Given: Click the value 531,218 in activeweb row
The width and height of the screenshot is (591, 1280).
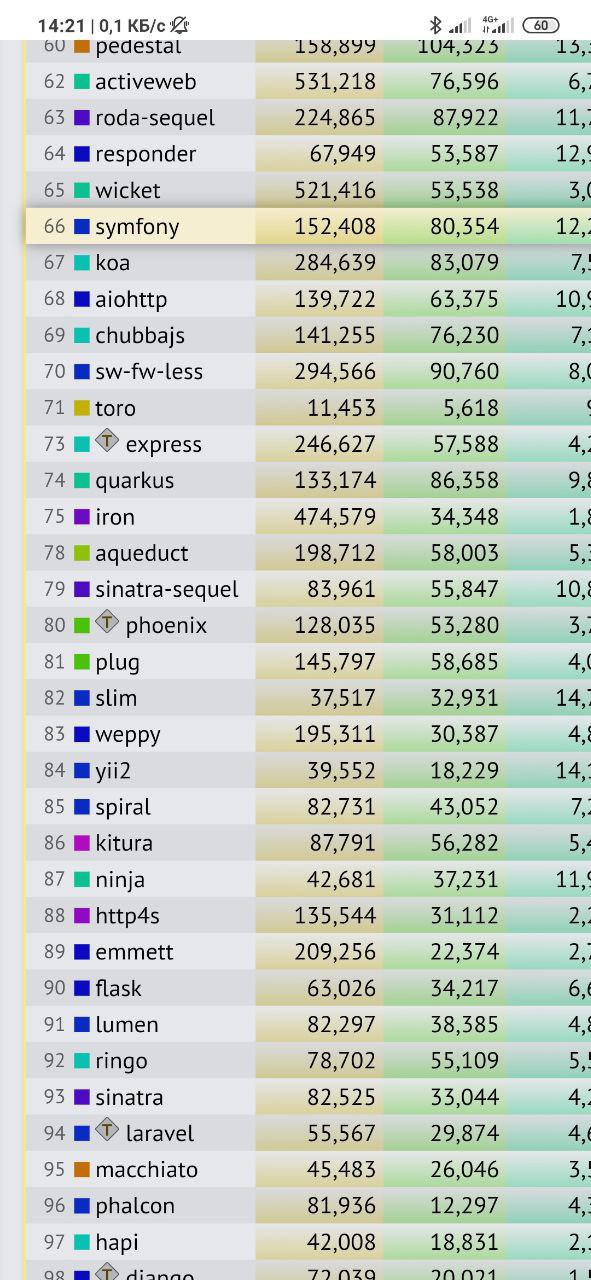Looking at the screenshot, I should pyautogui.click(x=335, y=82).
